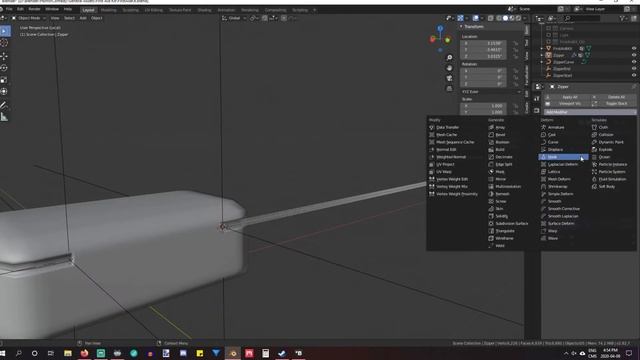Open Firefox from the taskbar
The image size is (640, 360).
click(84, 353)
